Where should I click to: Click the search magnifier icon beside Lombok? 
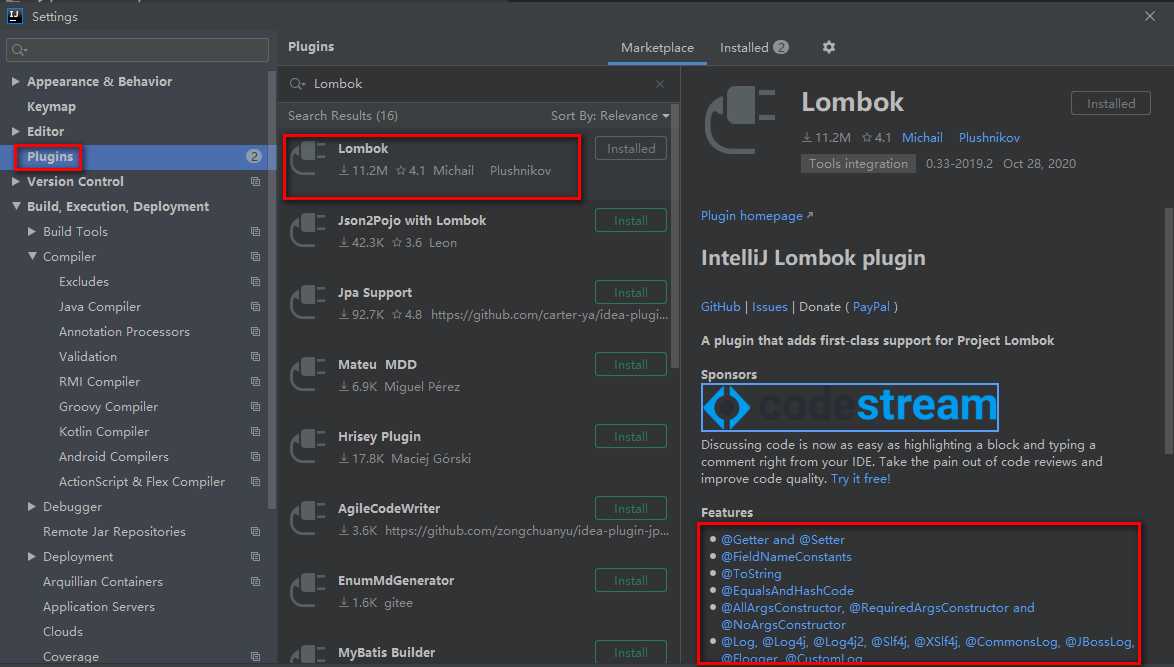(x=297, y=84)
